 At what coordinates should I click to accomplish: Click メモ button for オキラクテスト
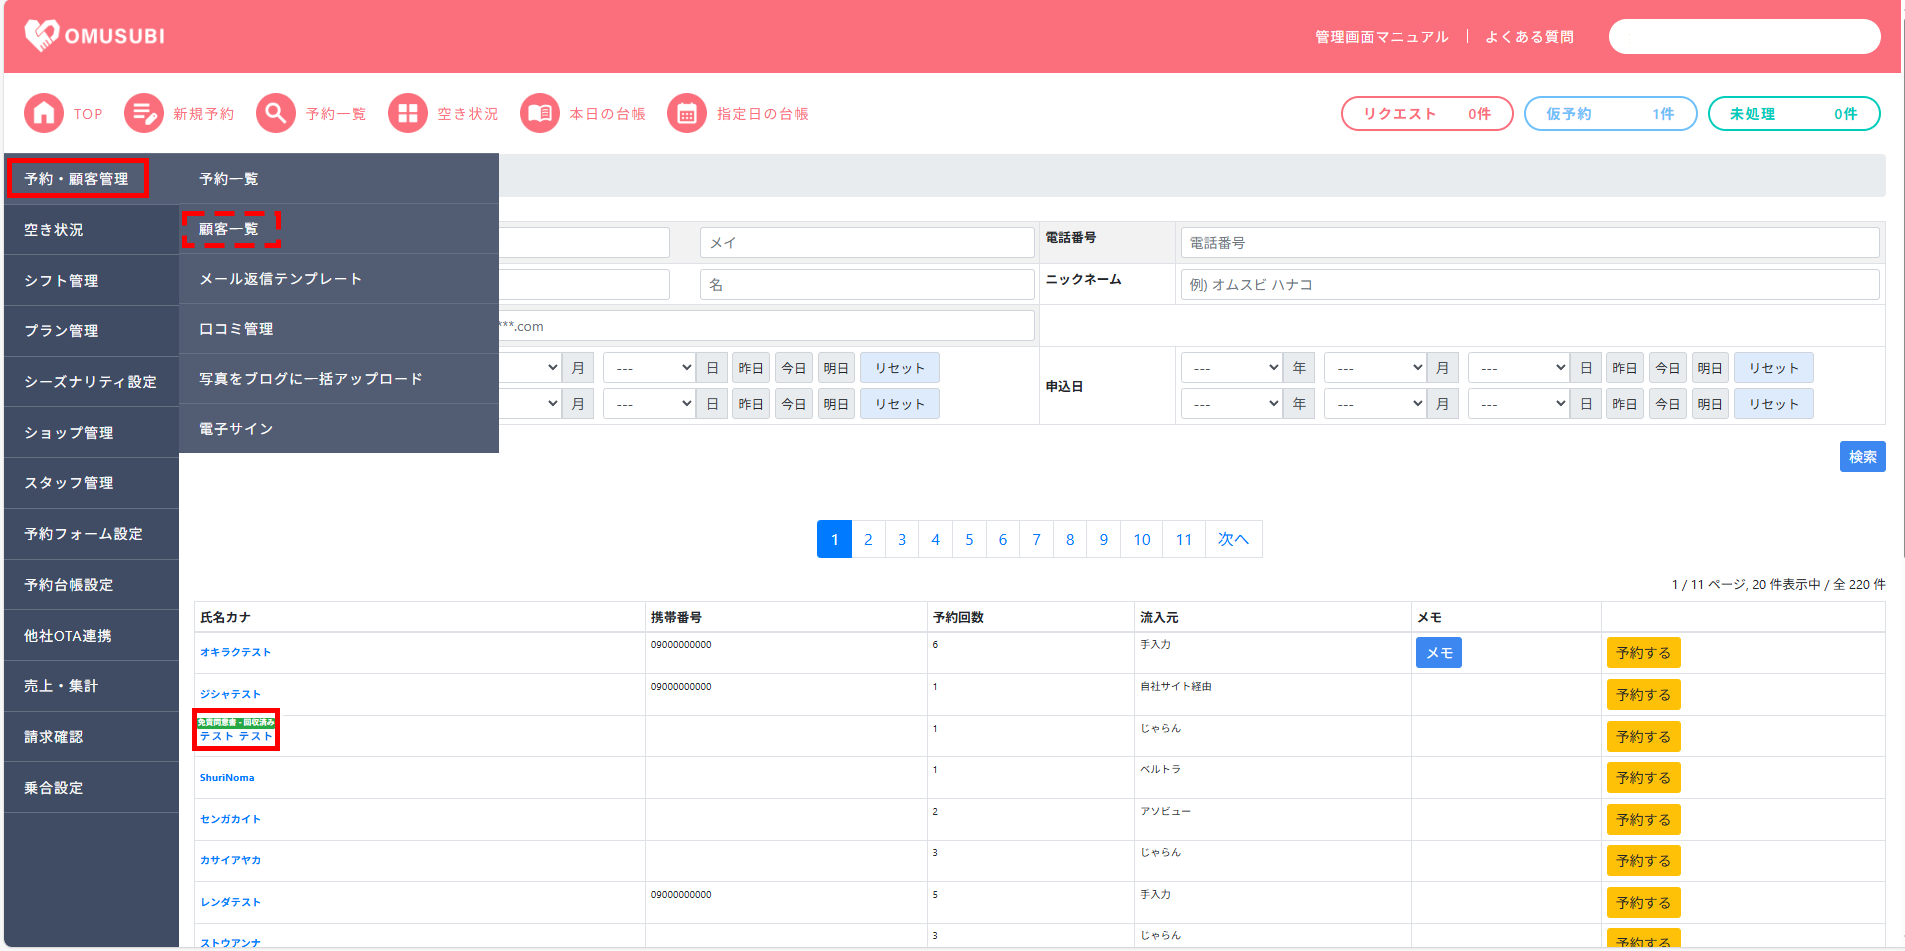1438,653
